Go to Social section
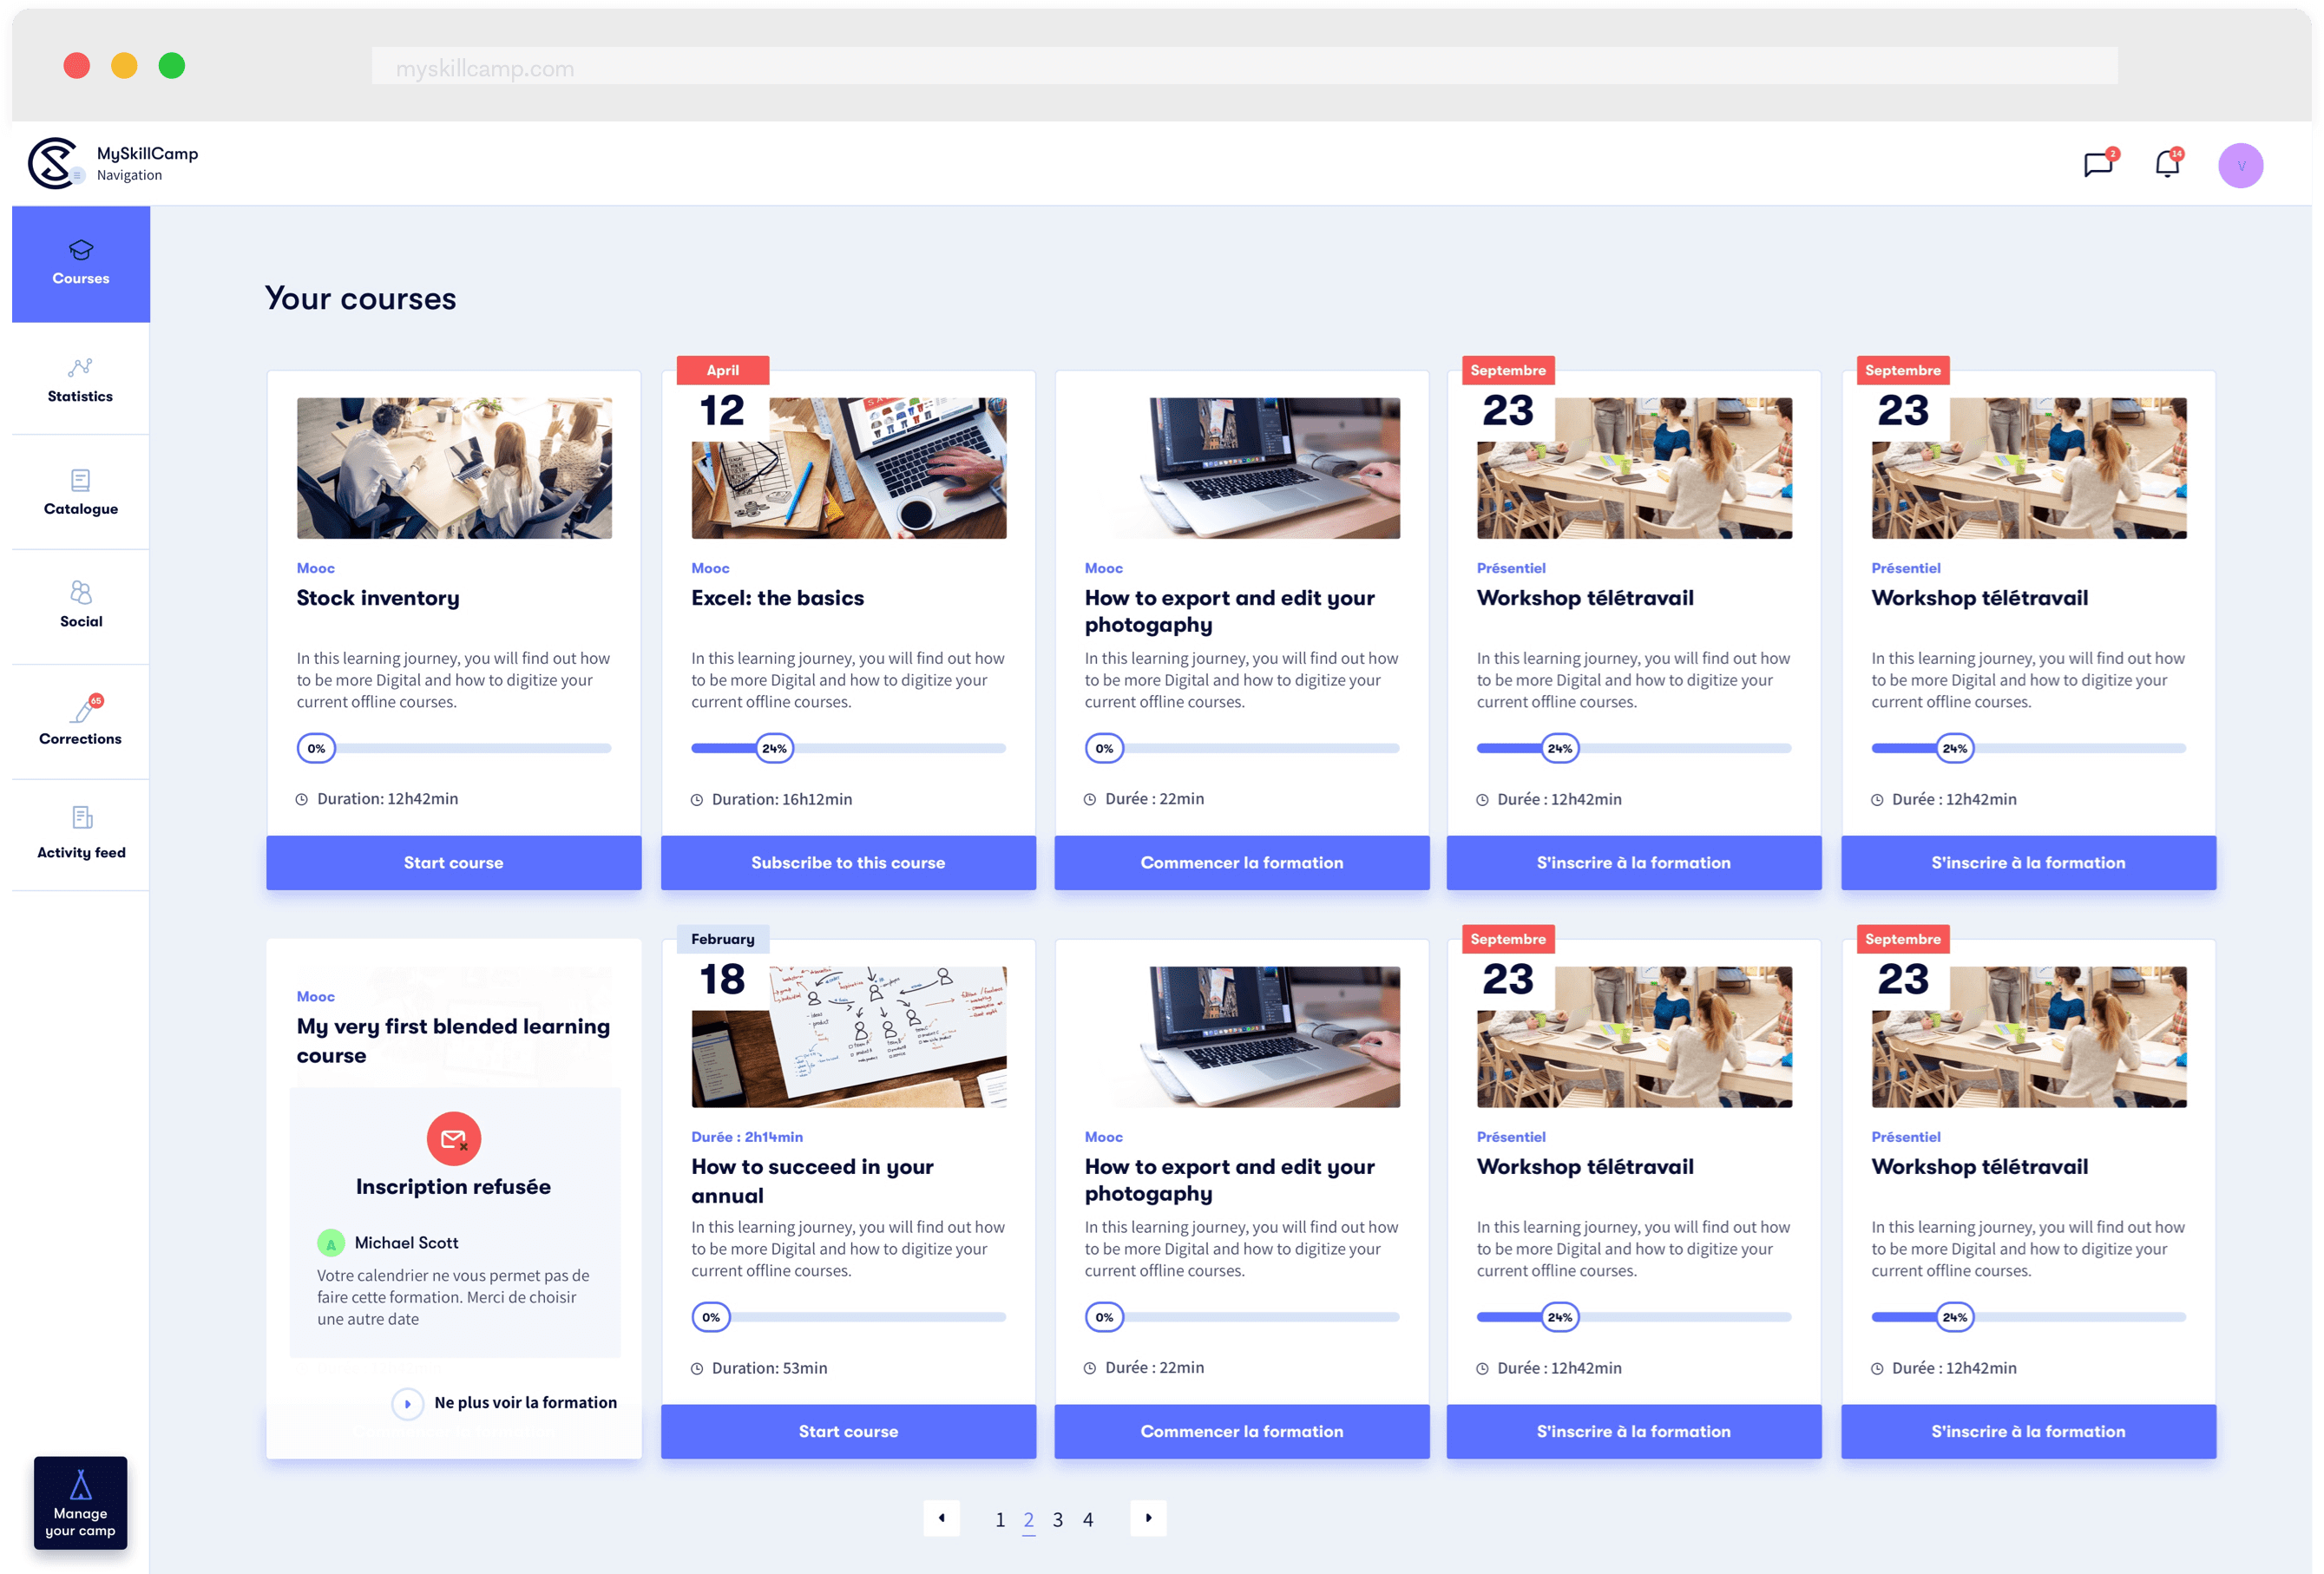2324x1574 pixels. (80, 605)
